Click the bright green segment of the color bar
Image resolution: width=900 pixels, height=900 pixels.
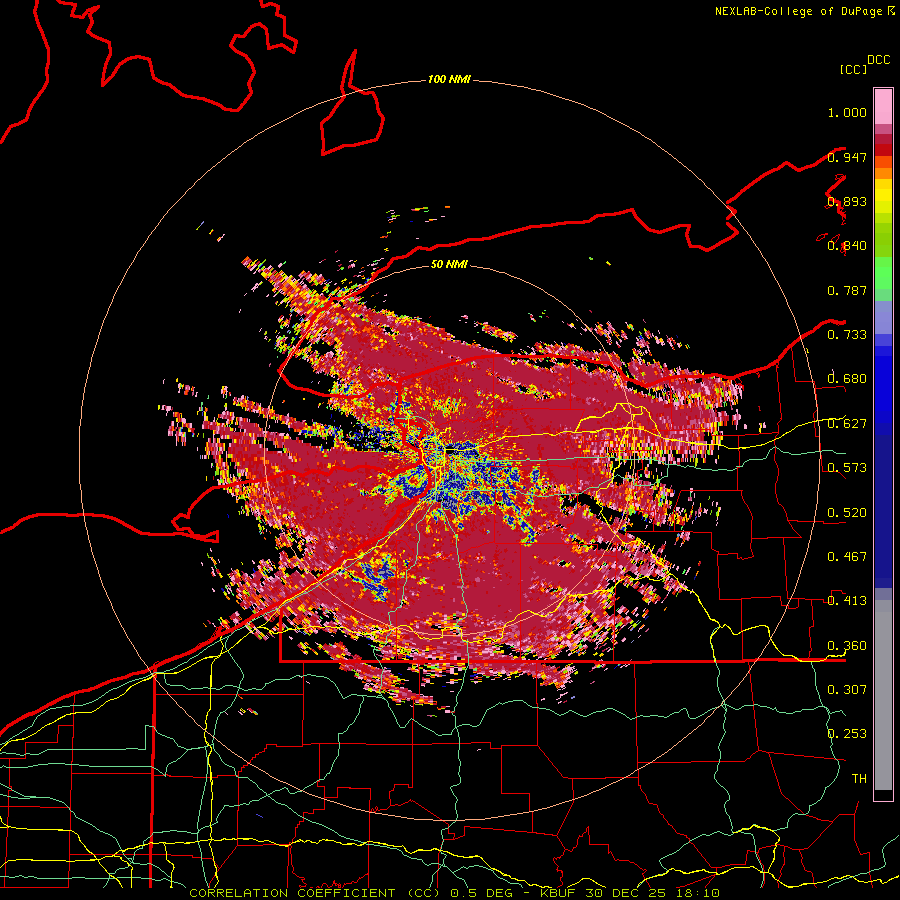tap(883, 274)
